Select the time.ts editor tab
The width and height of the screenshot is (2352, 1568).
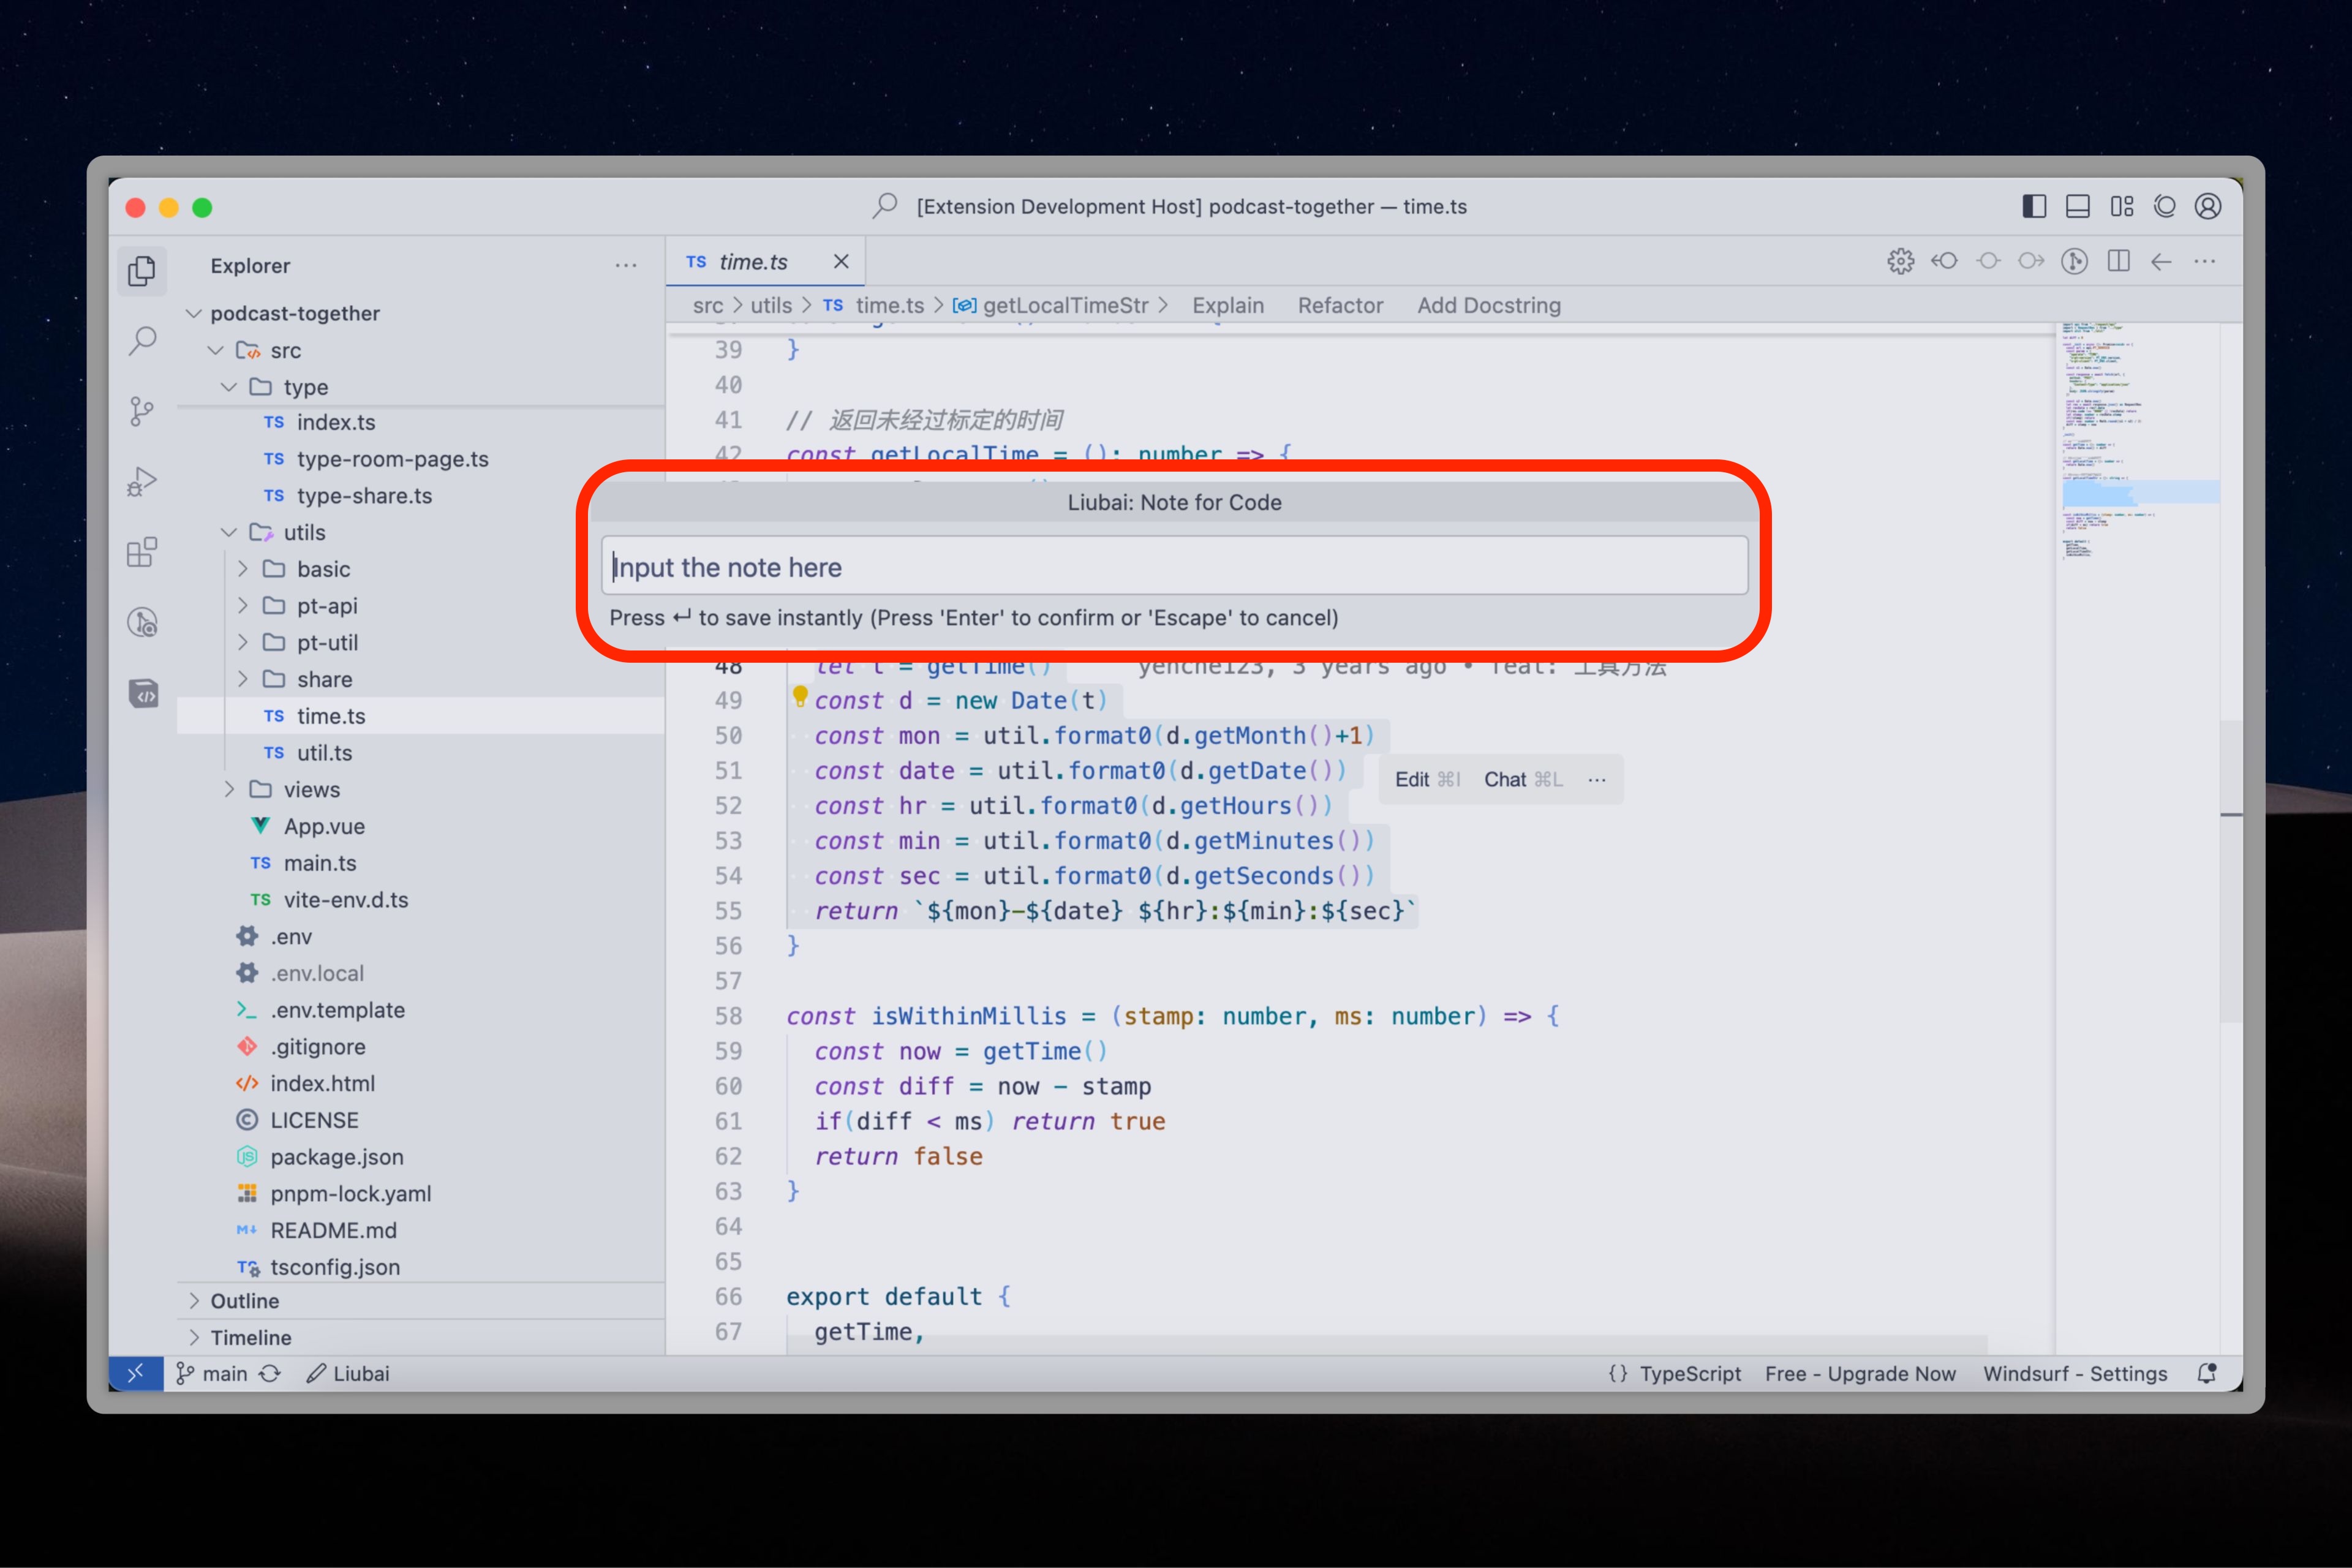pos(752,262)
